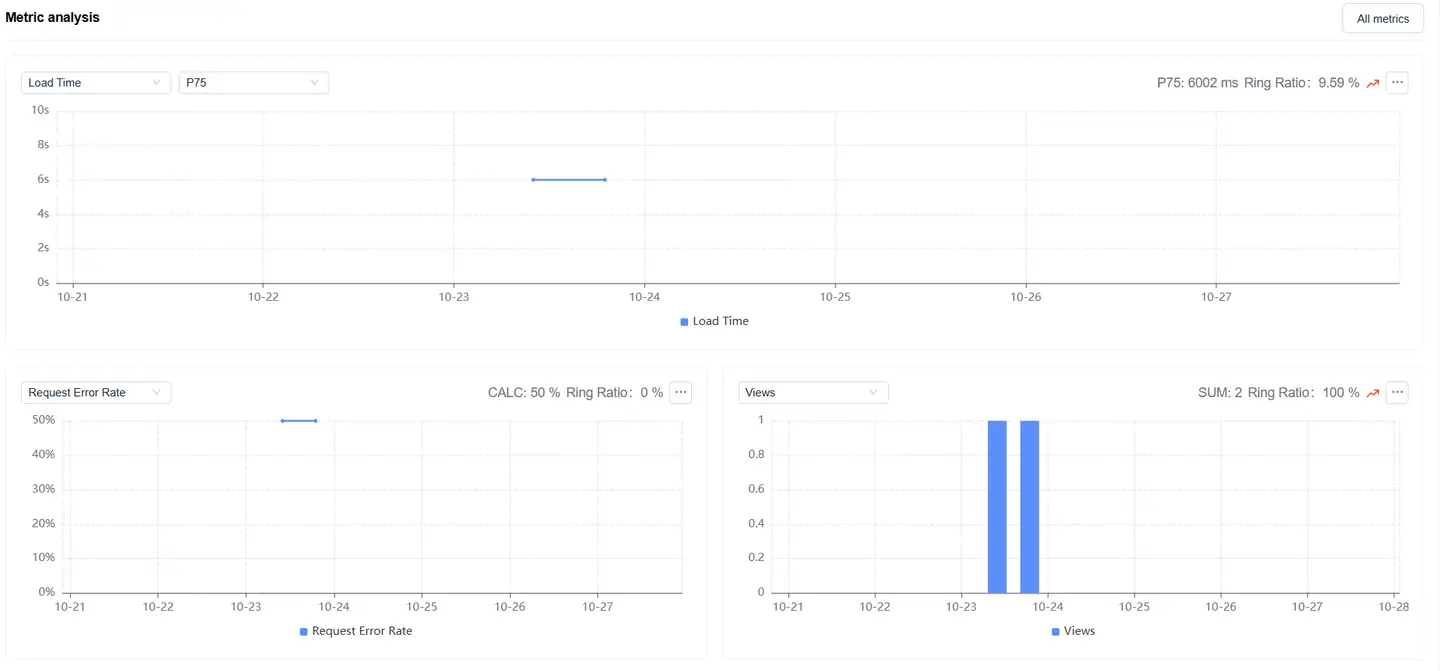Screen dimensions: 1440x671
Task: Click the Request Error Rate line segment
Action: 299,421
